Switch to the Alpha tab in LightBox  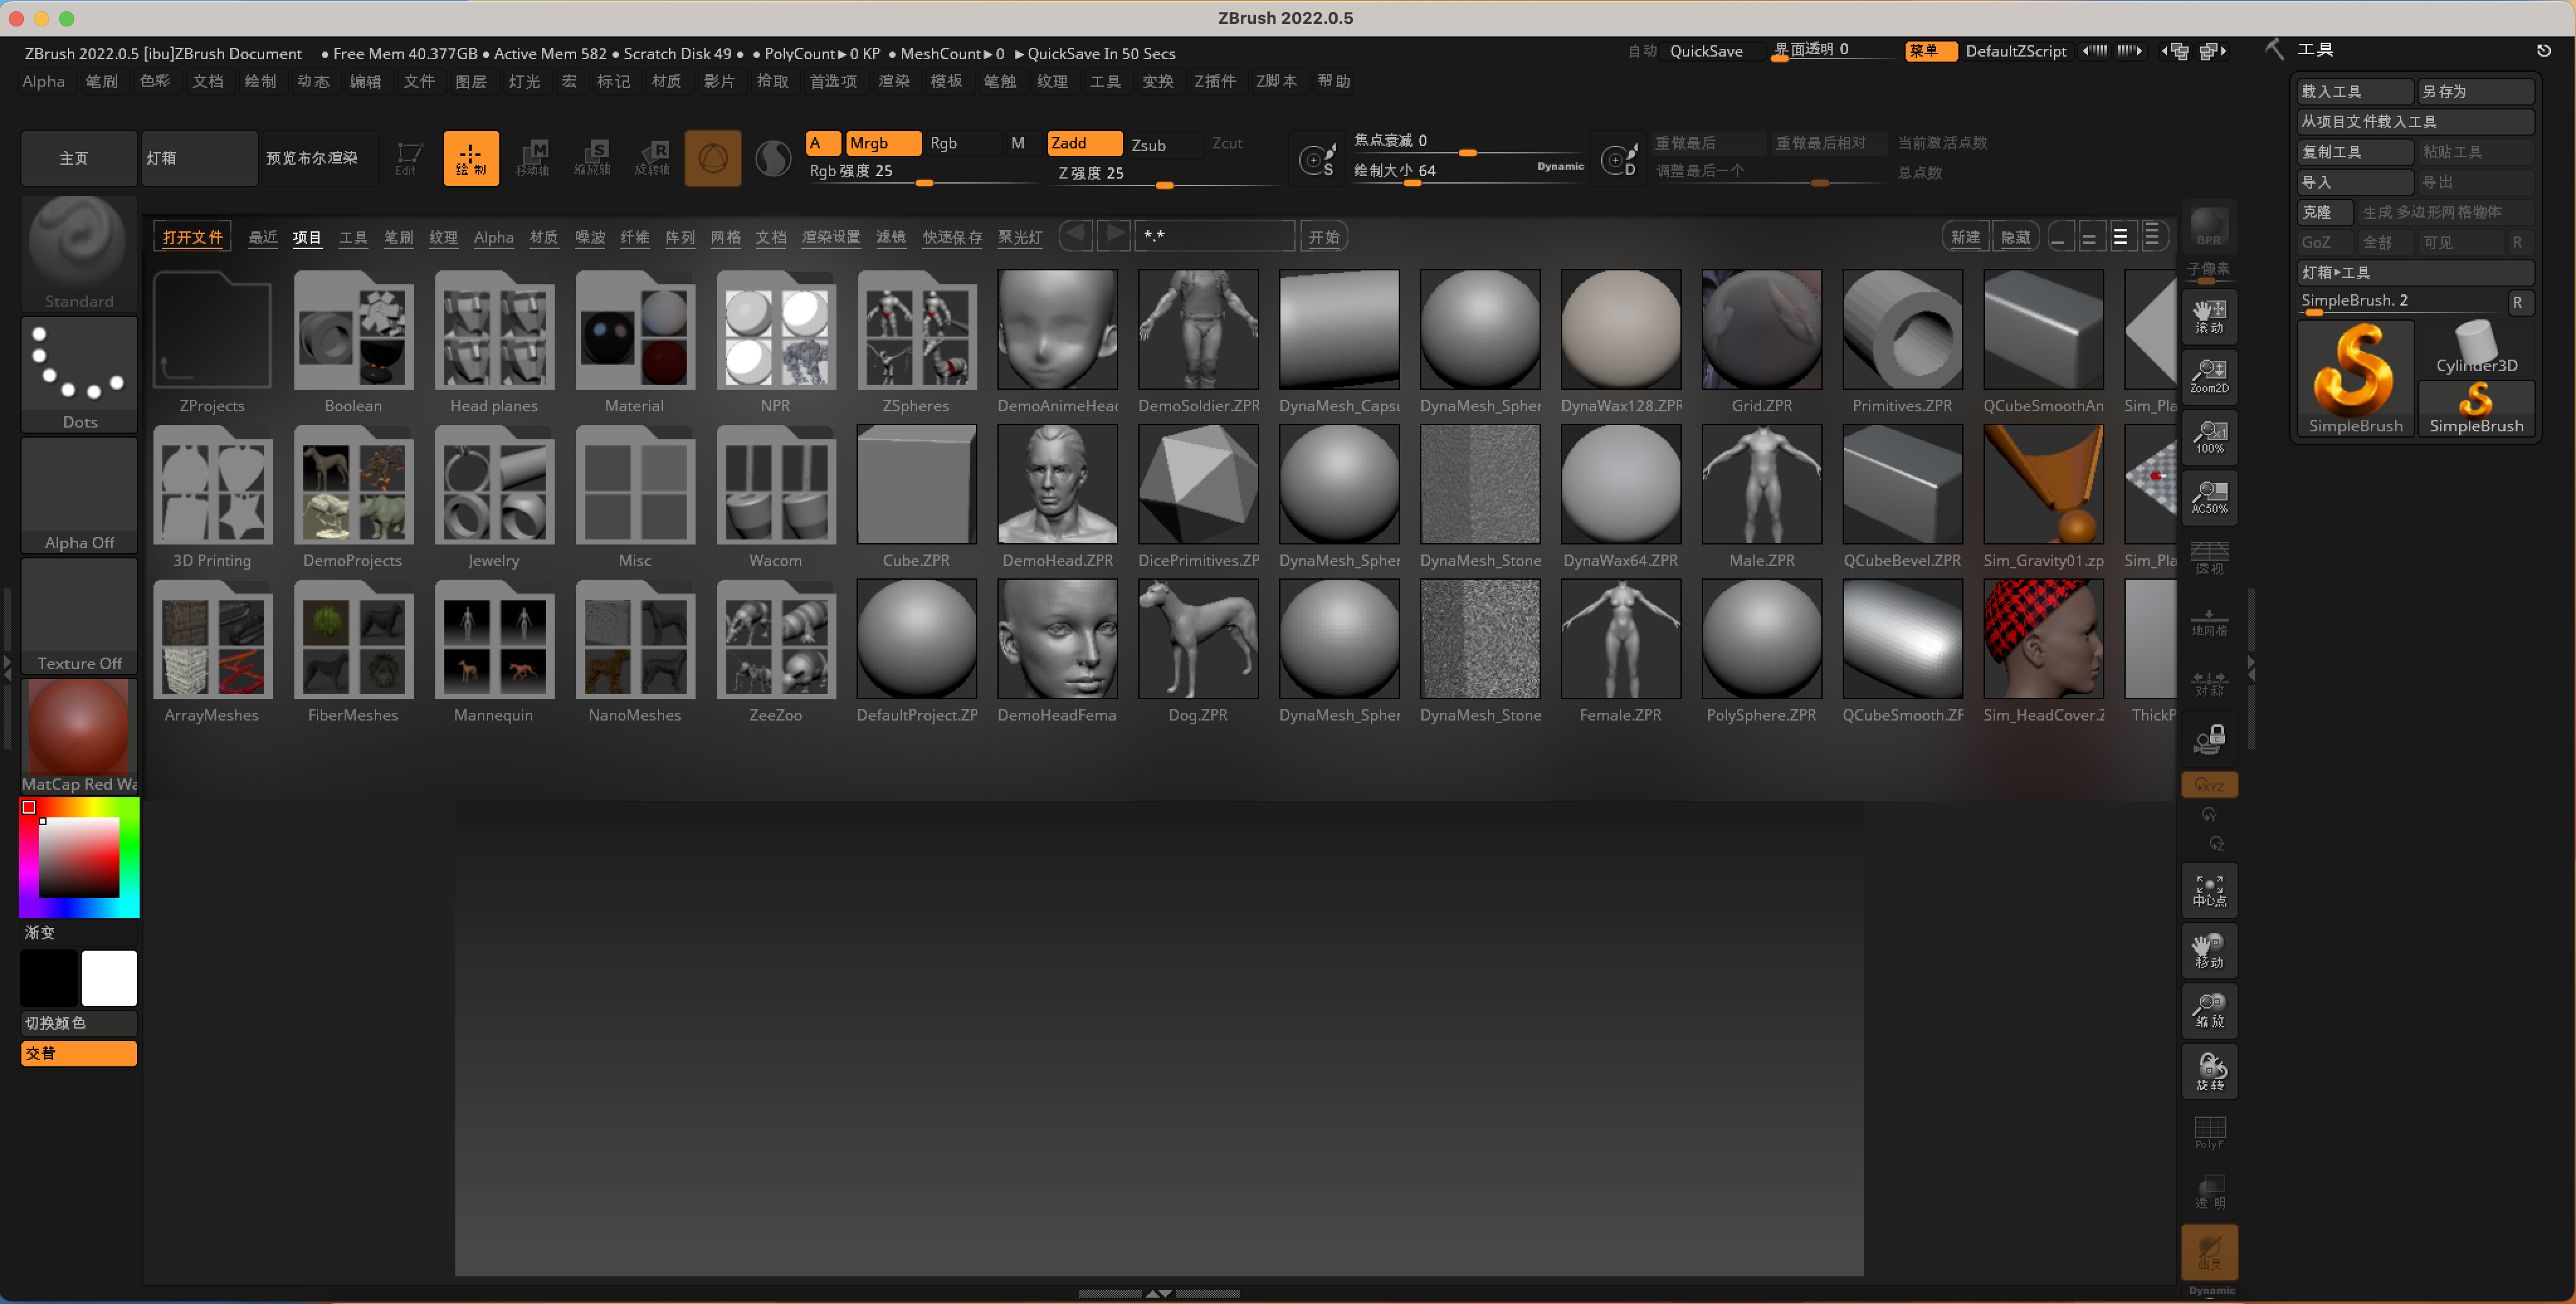click(x=493, y=237)
